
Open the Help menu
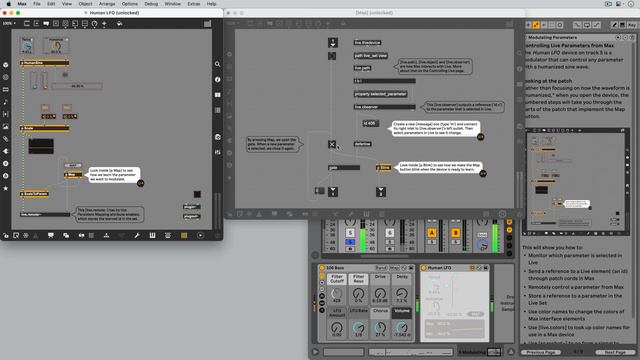[211, 4]
